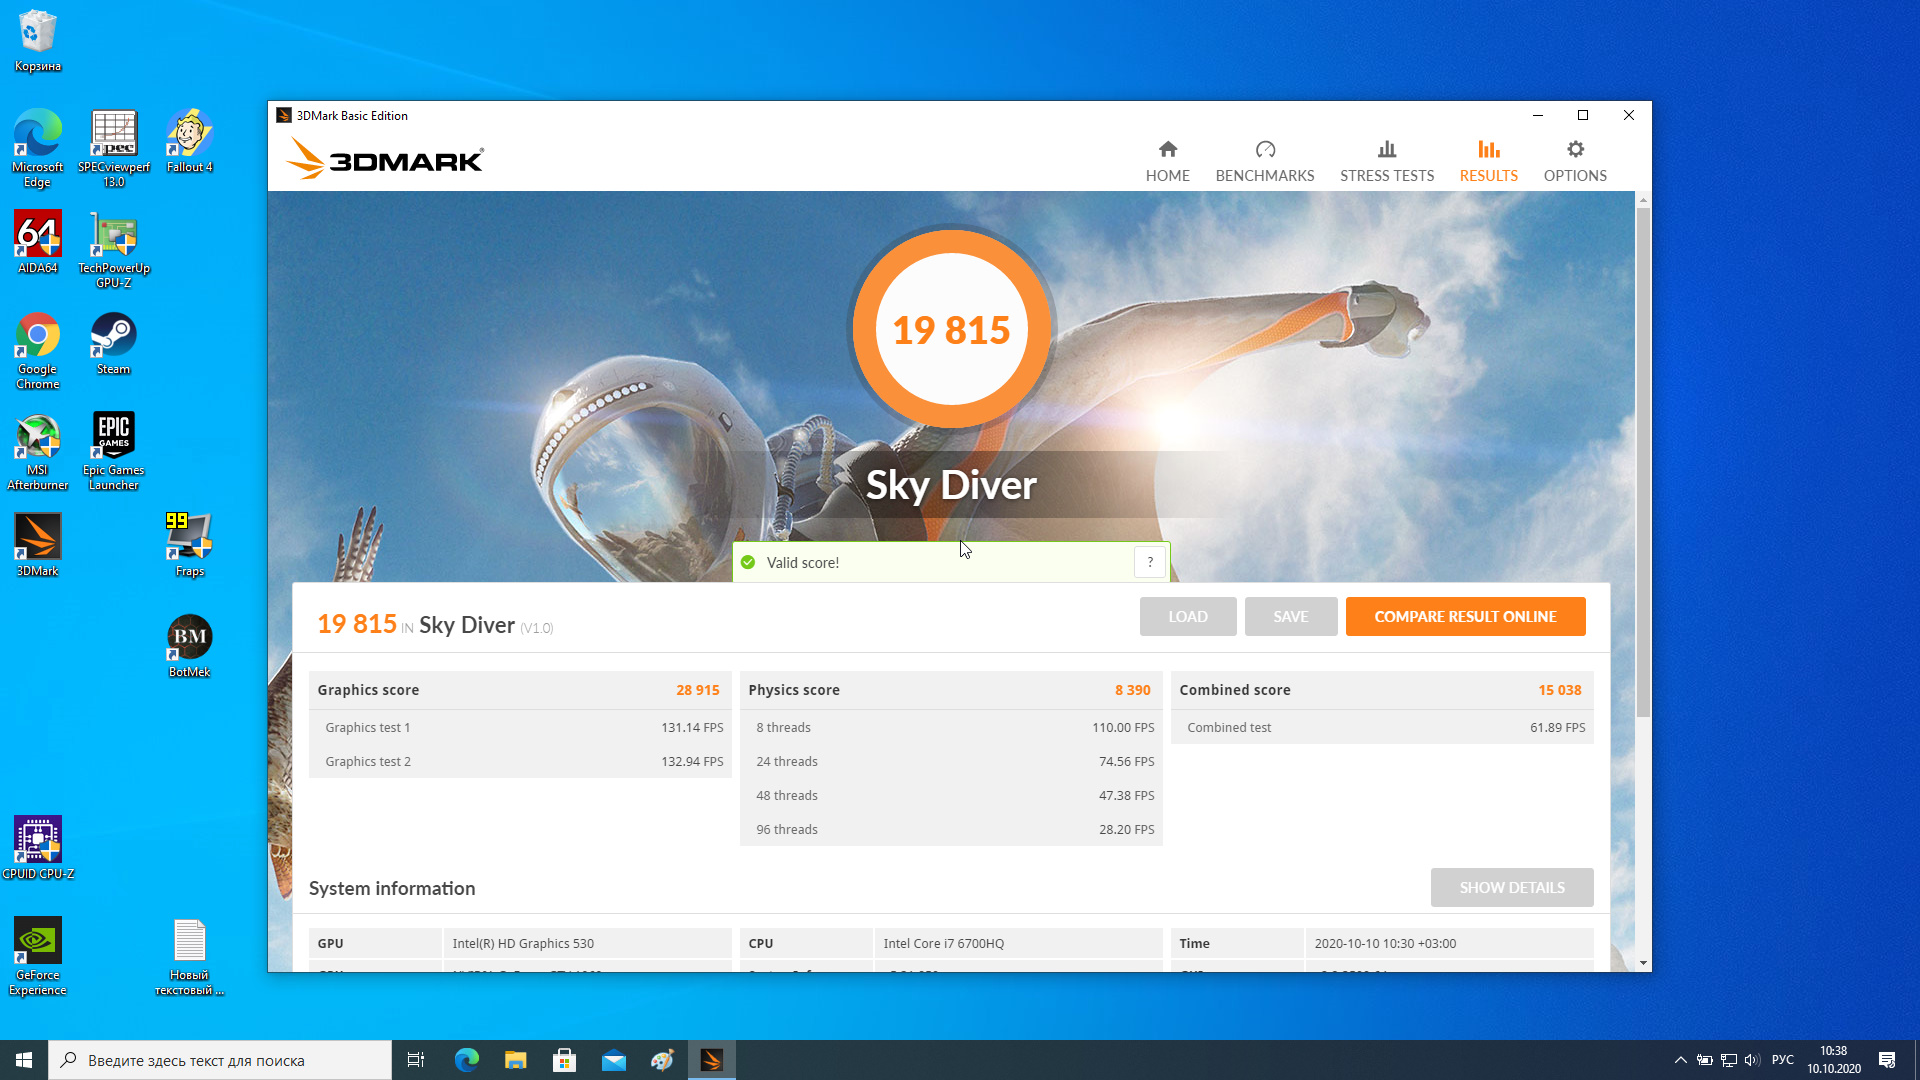Click the 3DMark taskbar button
This screenshot has width=1920, height=1080.
tap(712, 1060)
